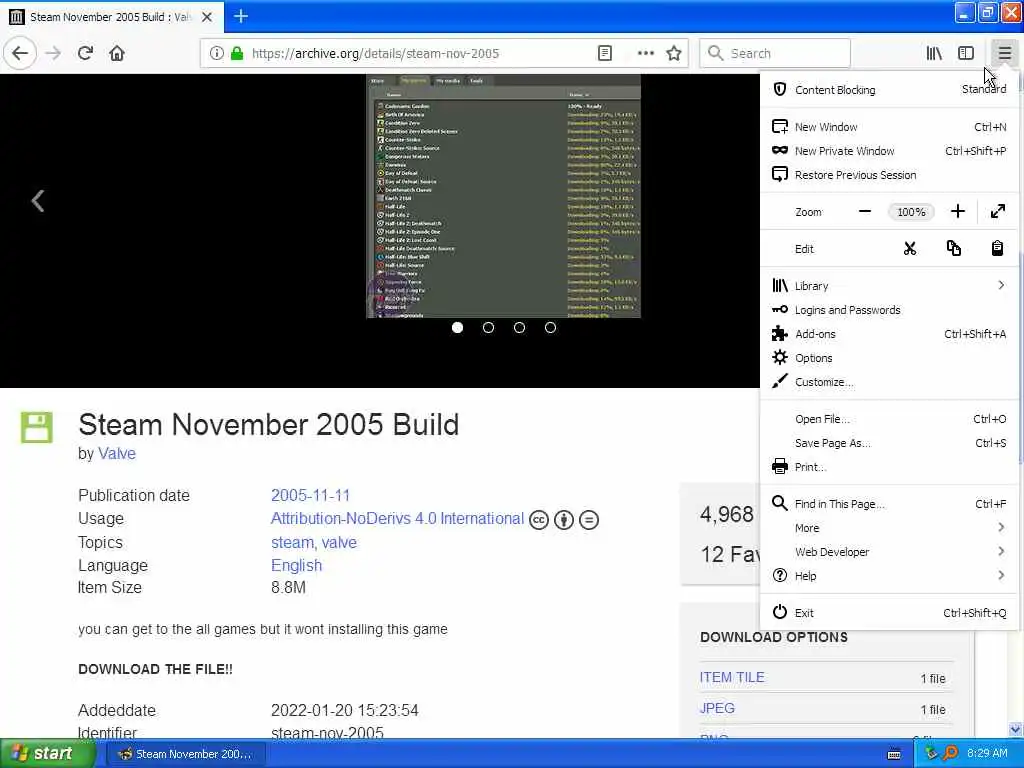Expand the Web Developer submenu
Image resolution: width=1024 pixels, height=768 pixels.
click(889, 552)
